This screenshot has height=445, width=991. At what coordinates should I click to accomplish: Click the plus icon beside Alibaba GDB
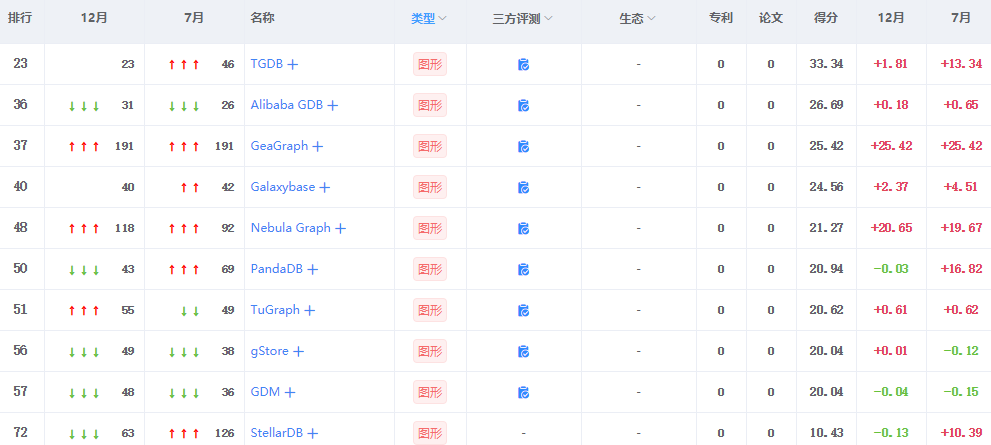tap(333, 106)
